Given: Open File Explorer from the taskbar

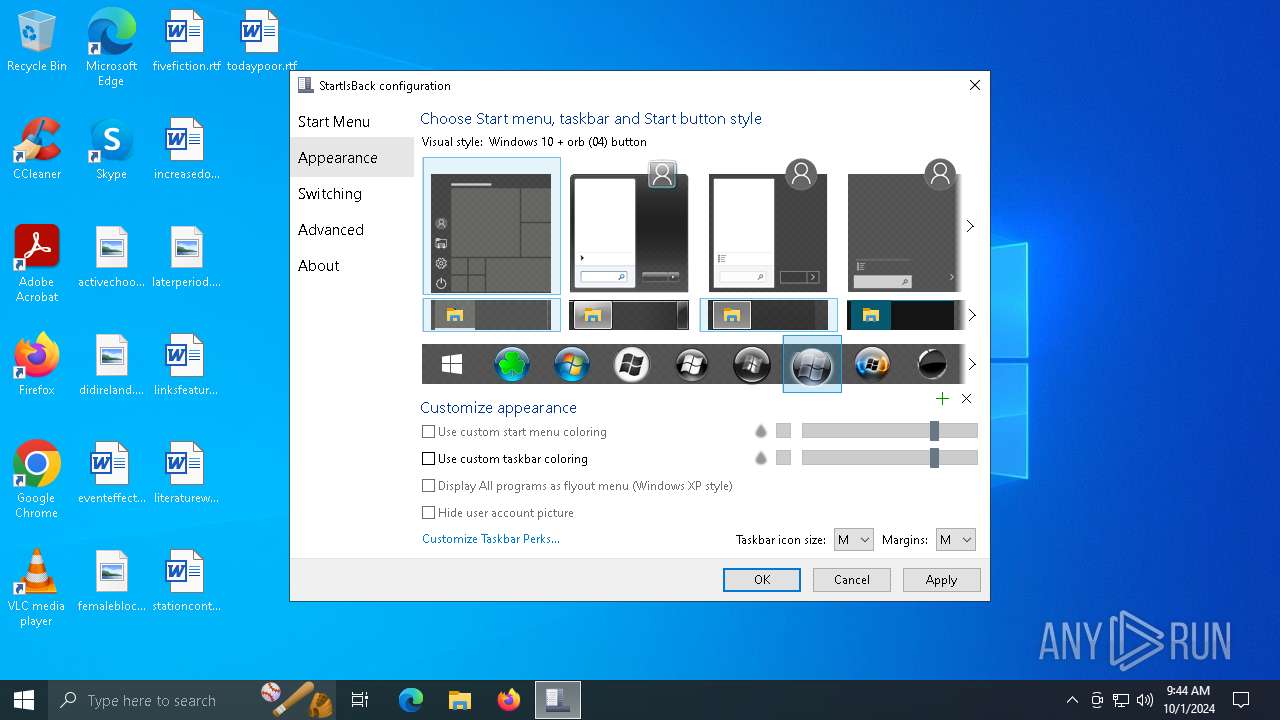Looking at the screenshot, I should click(460, 700).
